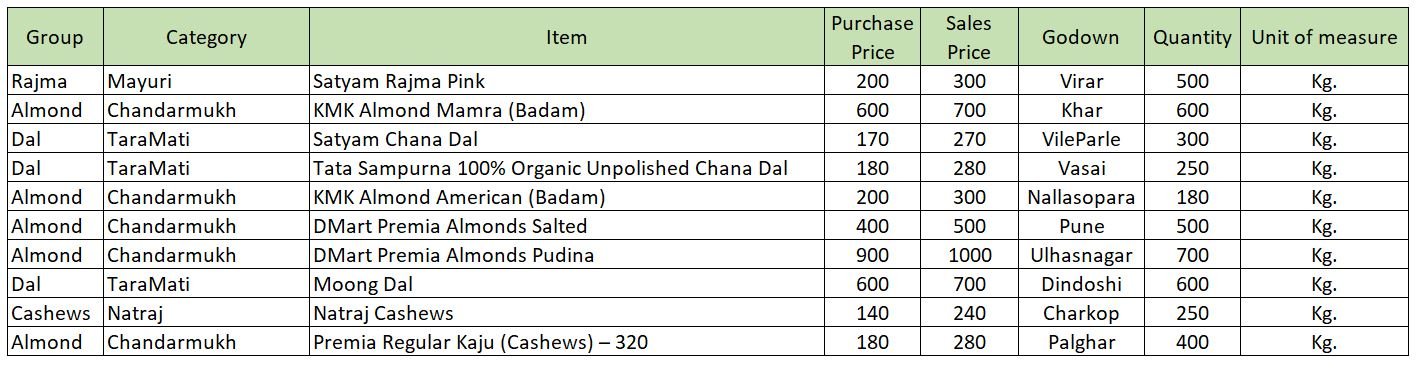Click the Item column header cell

[x=567, y=37]
